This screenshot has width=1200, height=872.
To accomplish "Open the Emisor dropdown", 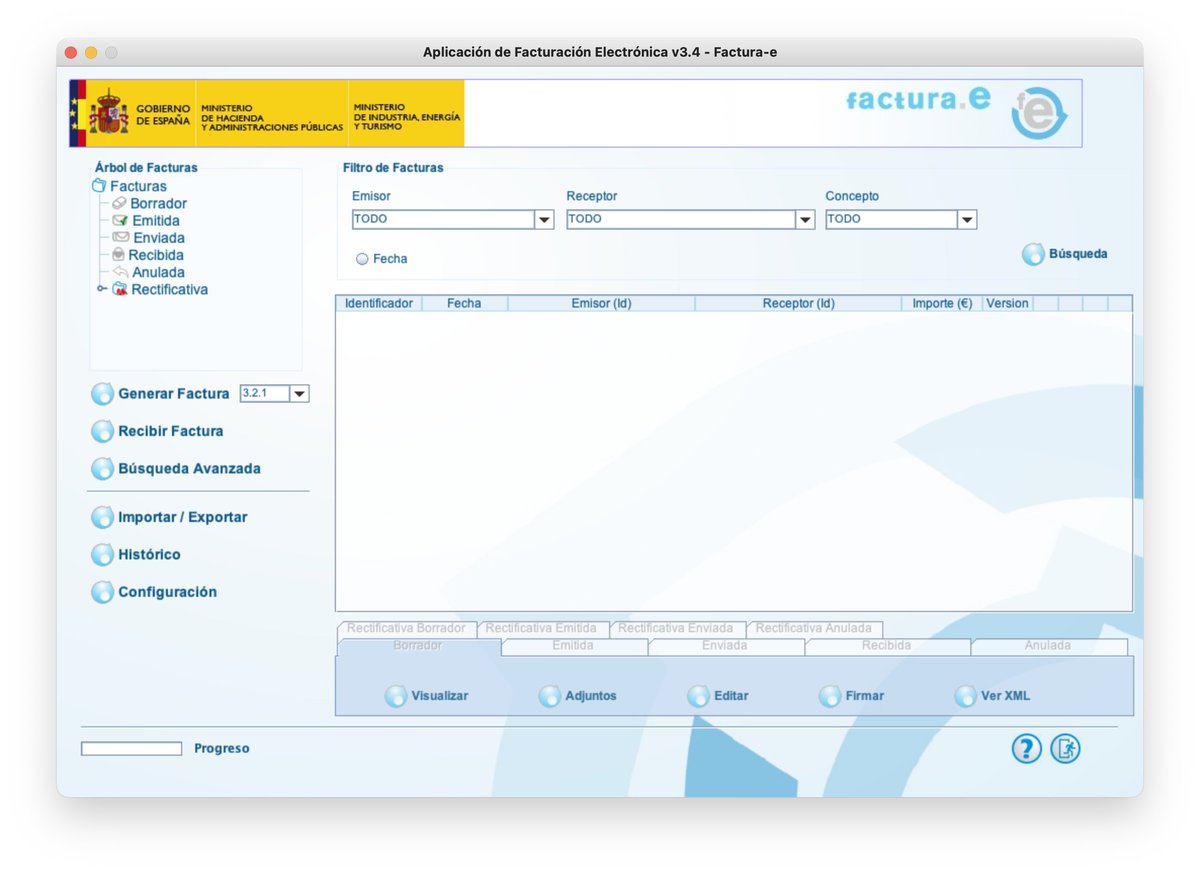I will [544, 220].
